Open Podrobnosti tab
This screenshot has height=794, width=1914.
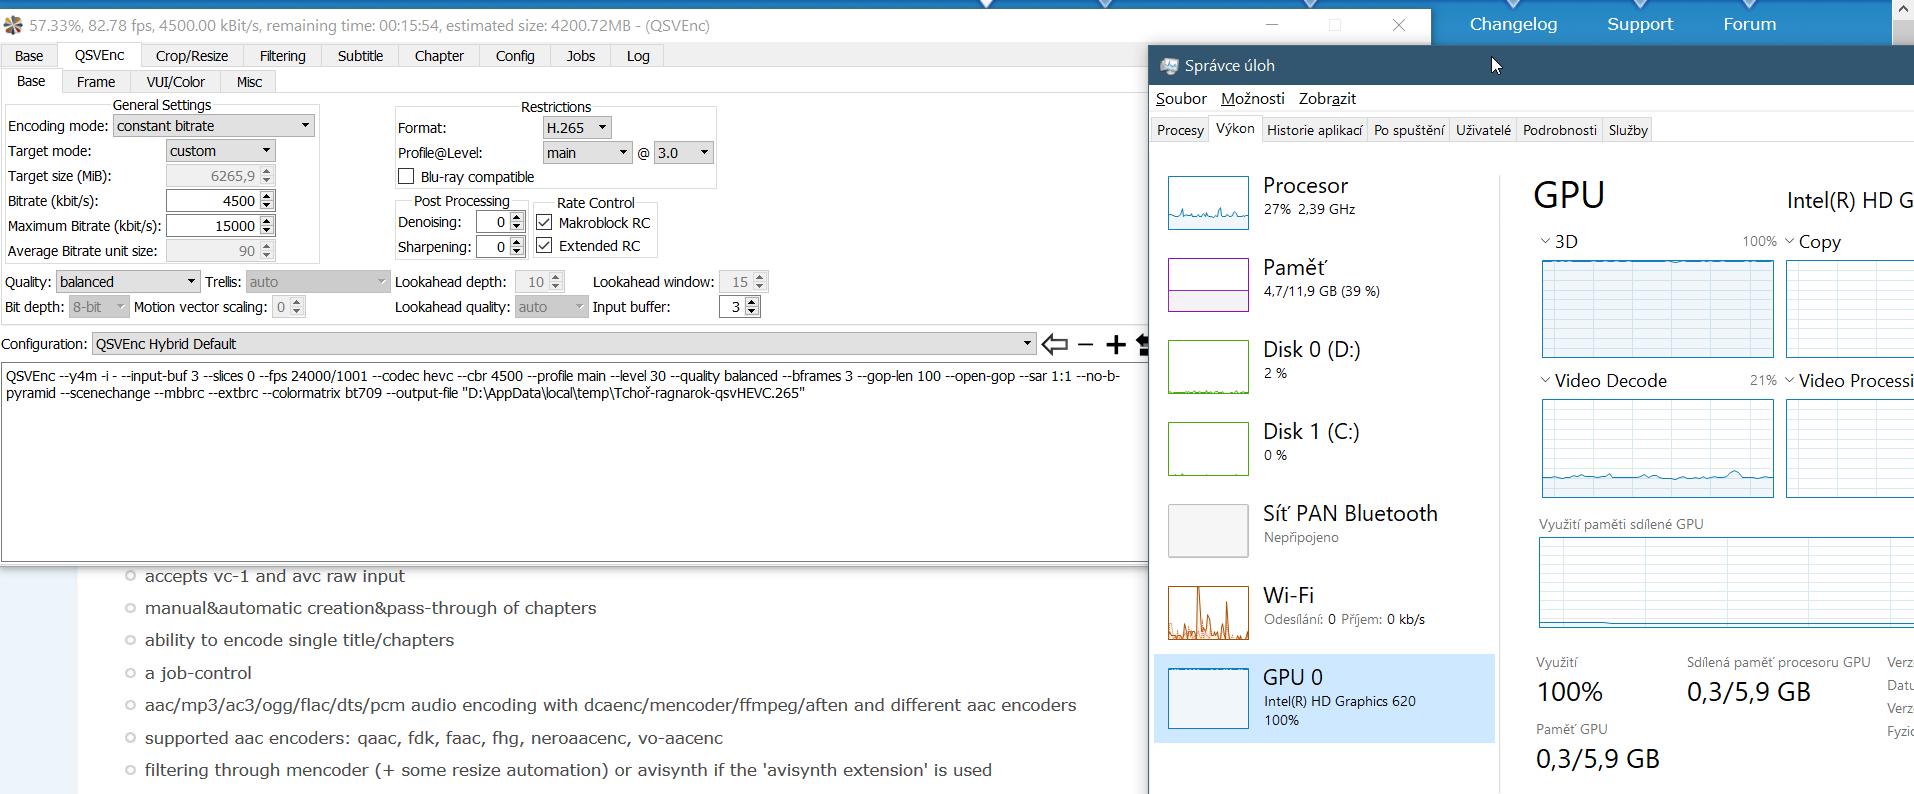(x=1560, y=130)
